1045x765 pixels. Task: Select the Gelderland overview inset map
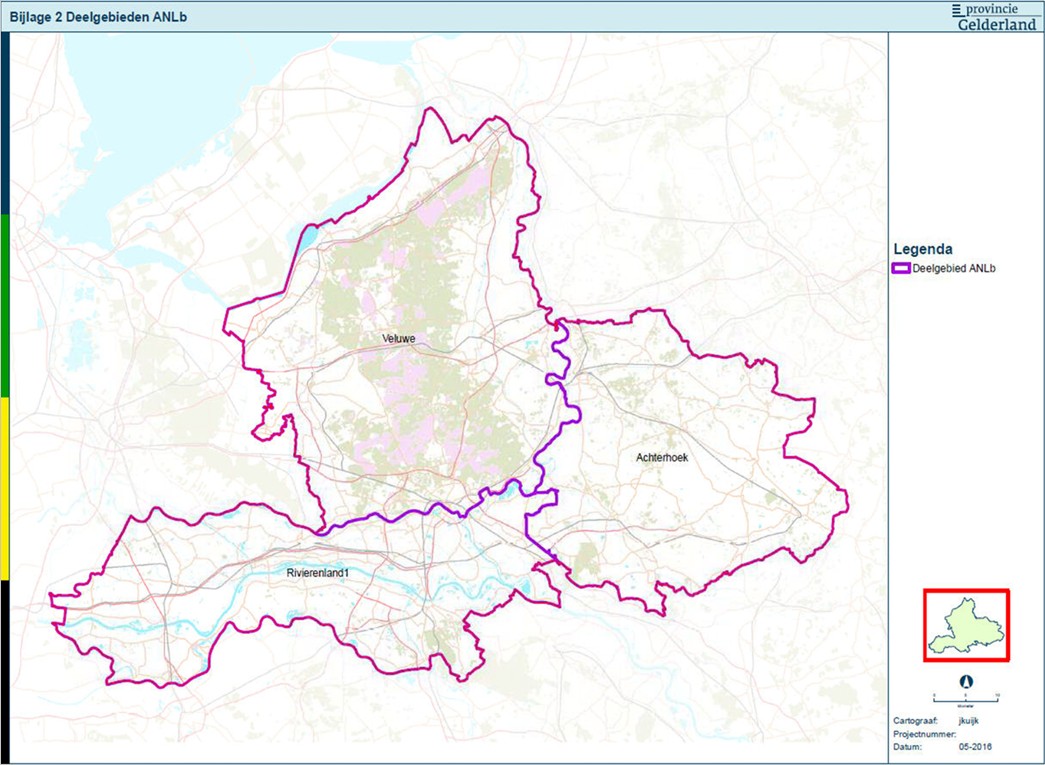[x=966, y=625]
